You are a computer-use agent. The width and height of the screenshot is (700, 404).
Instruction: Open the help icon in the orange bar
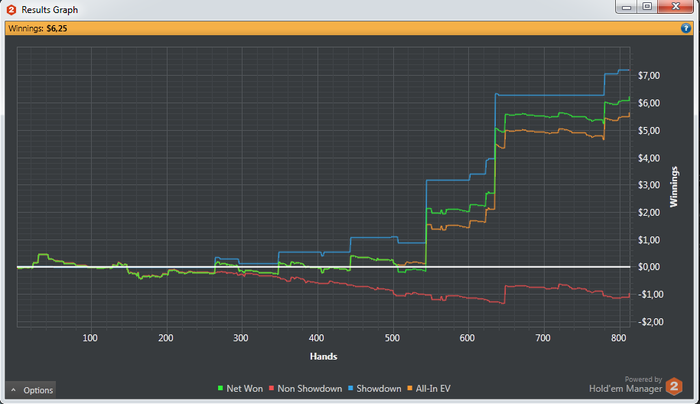point(686,28)
